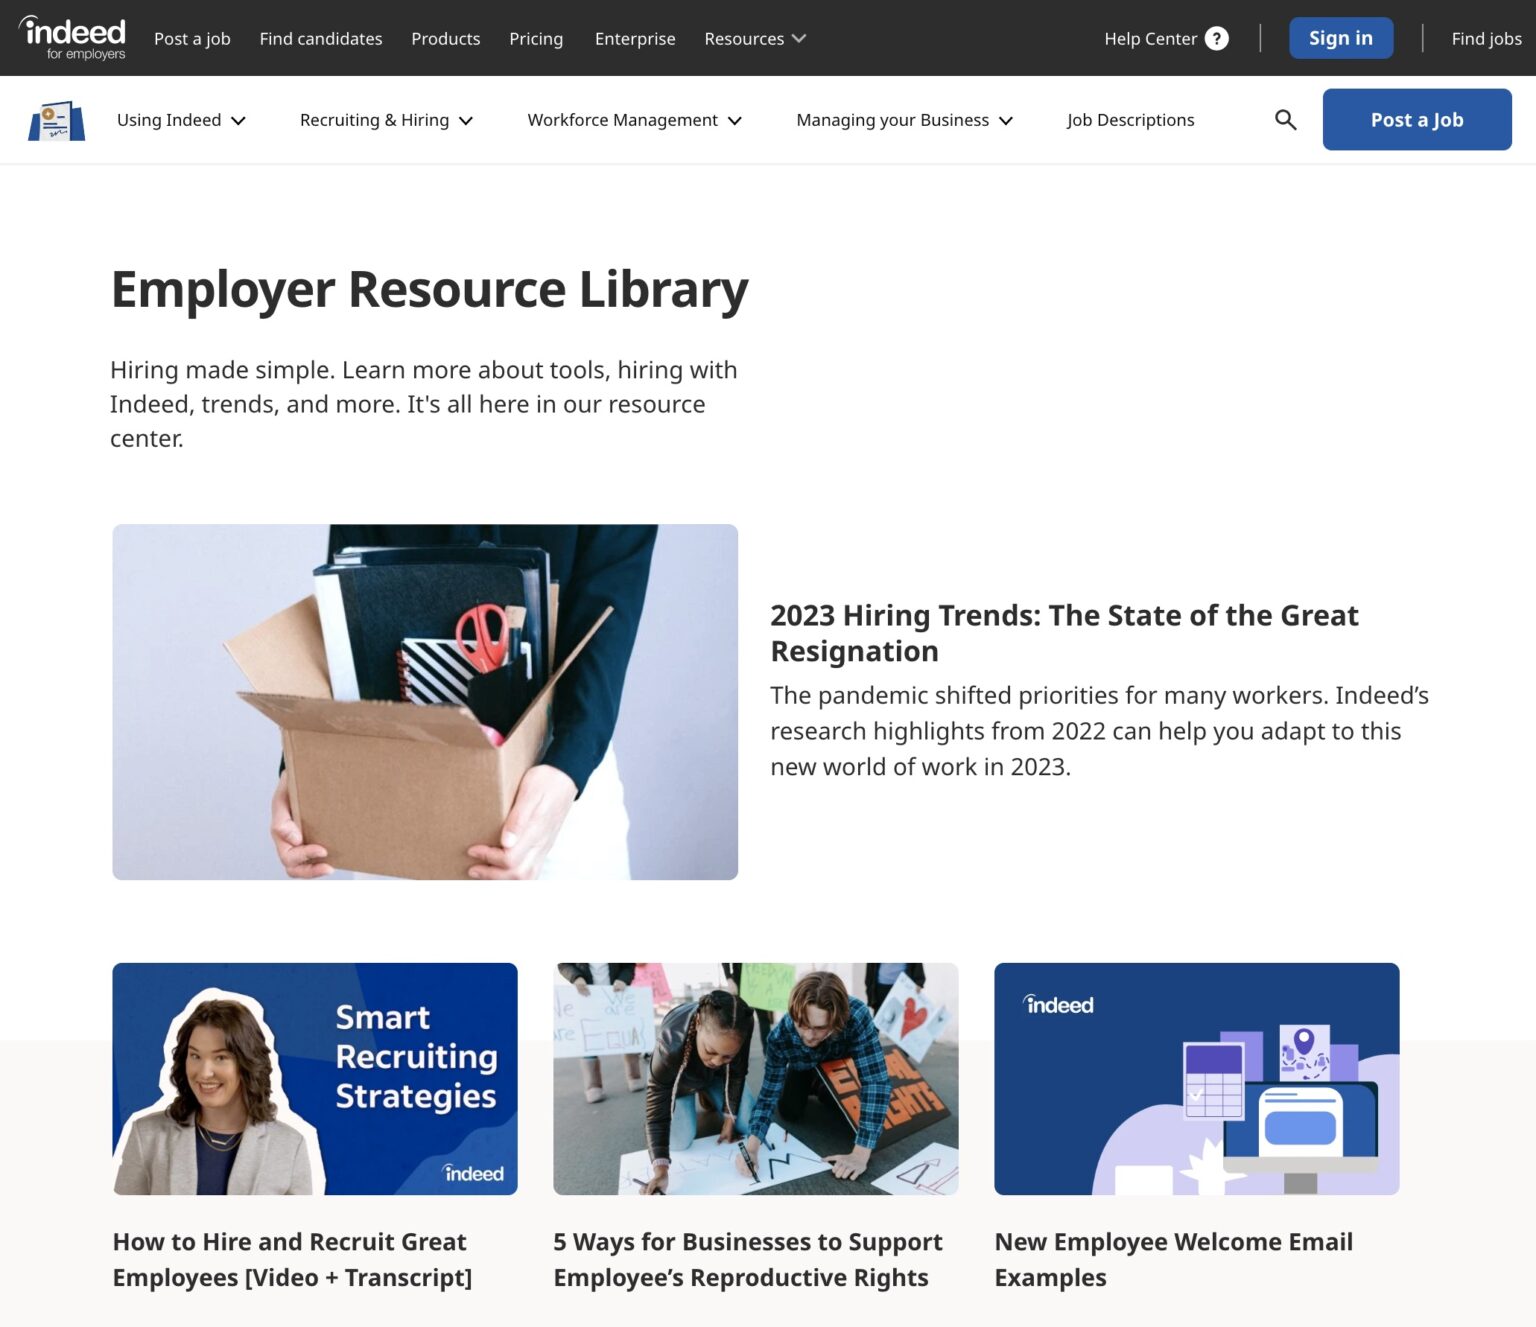Screen dimensions: 1536x1327
Task: Click the Smart Recruiting Strategies video thumbnail
Action: click(x=314, y=1080)
